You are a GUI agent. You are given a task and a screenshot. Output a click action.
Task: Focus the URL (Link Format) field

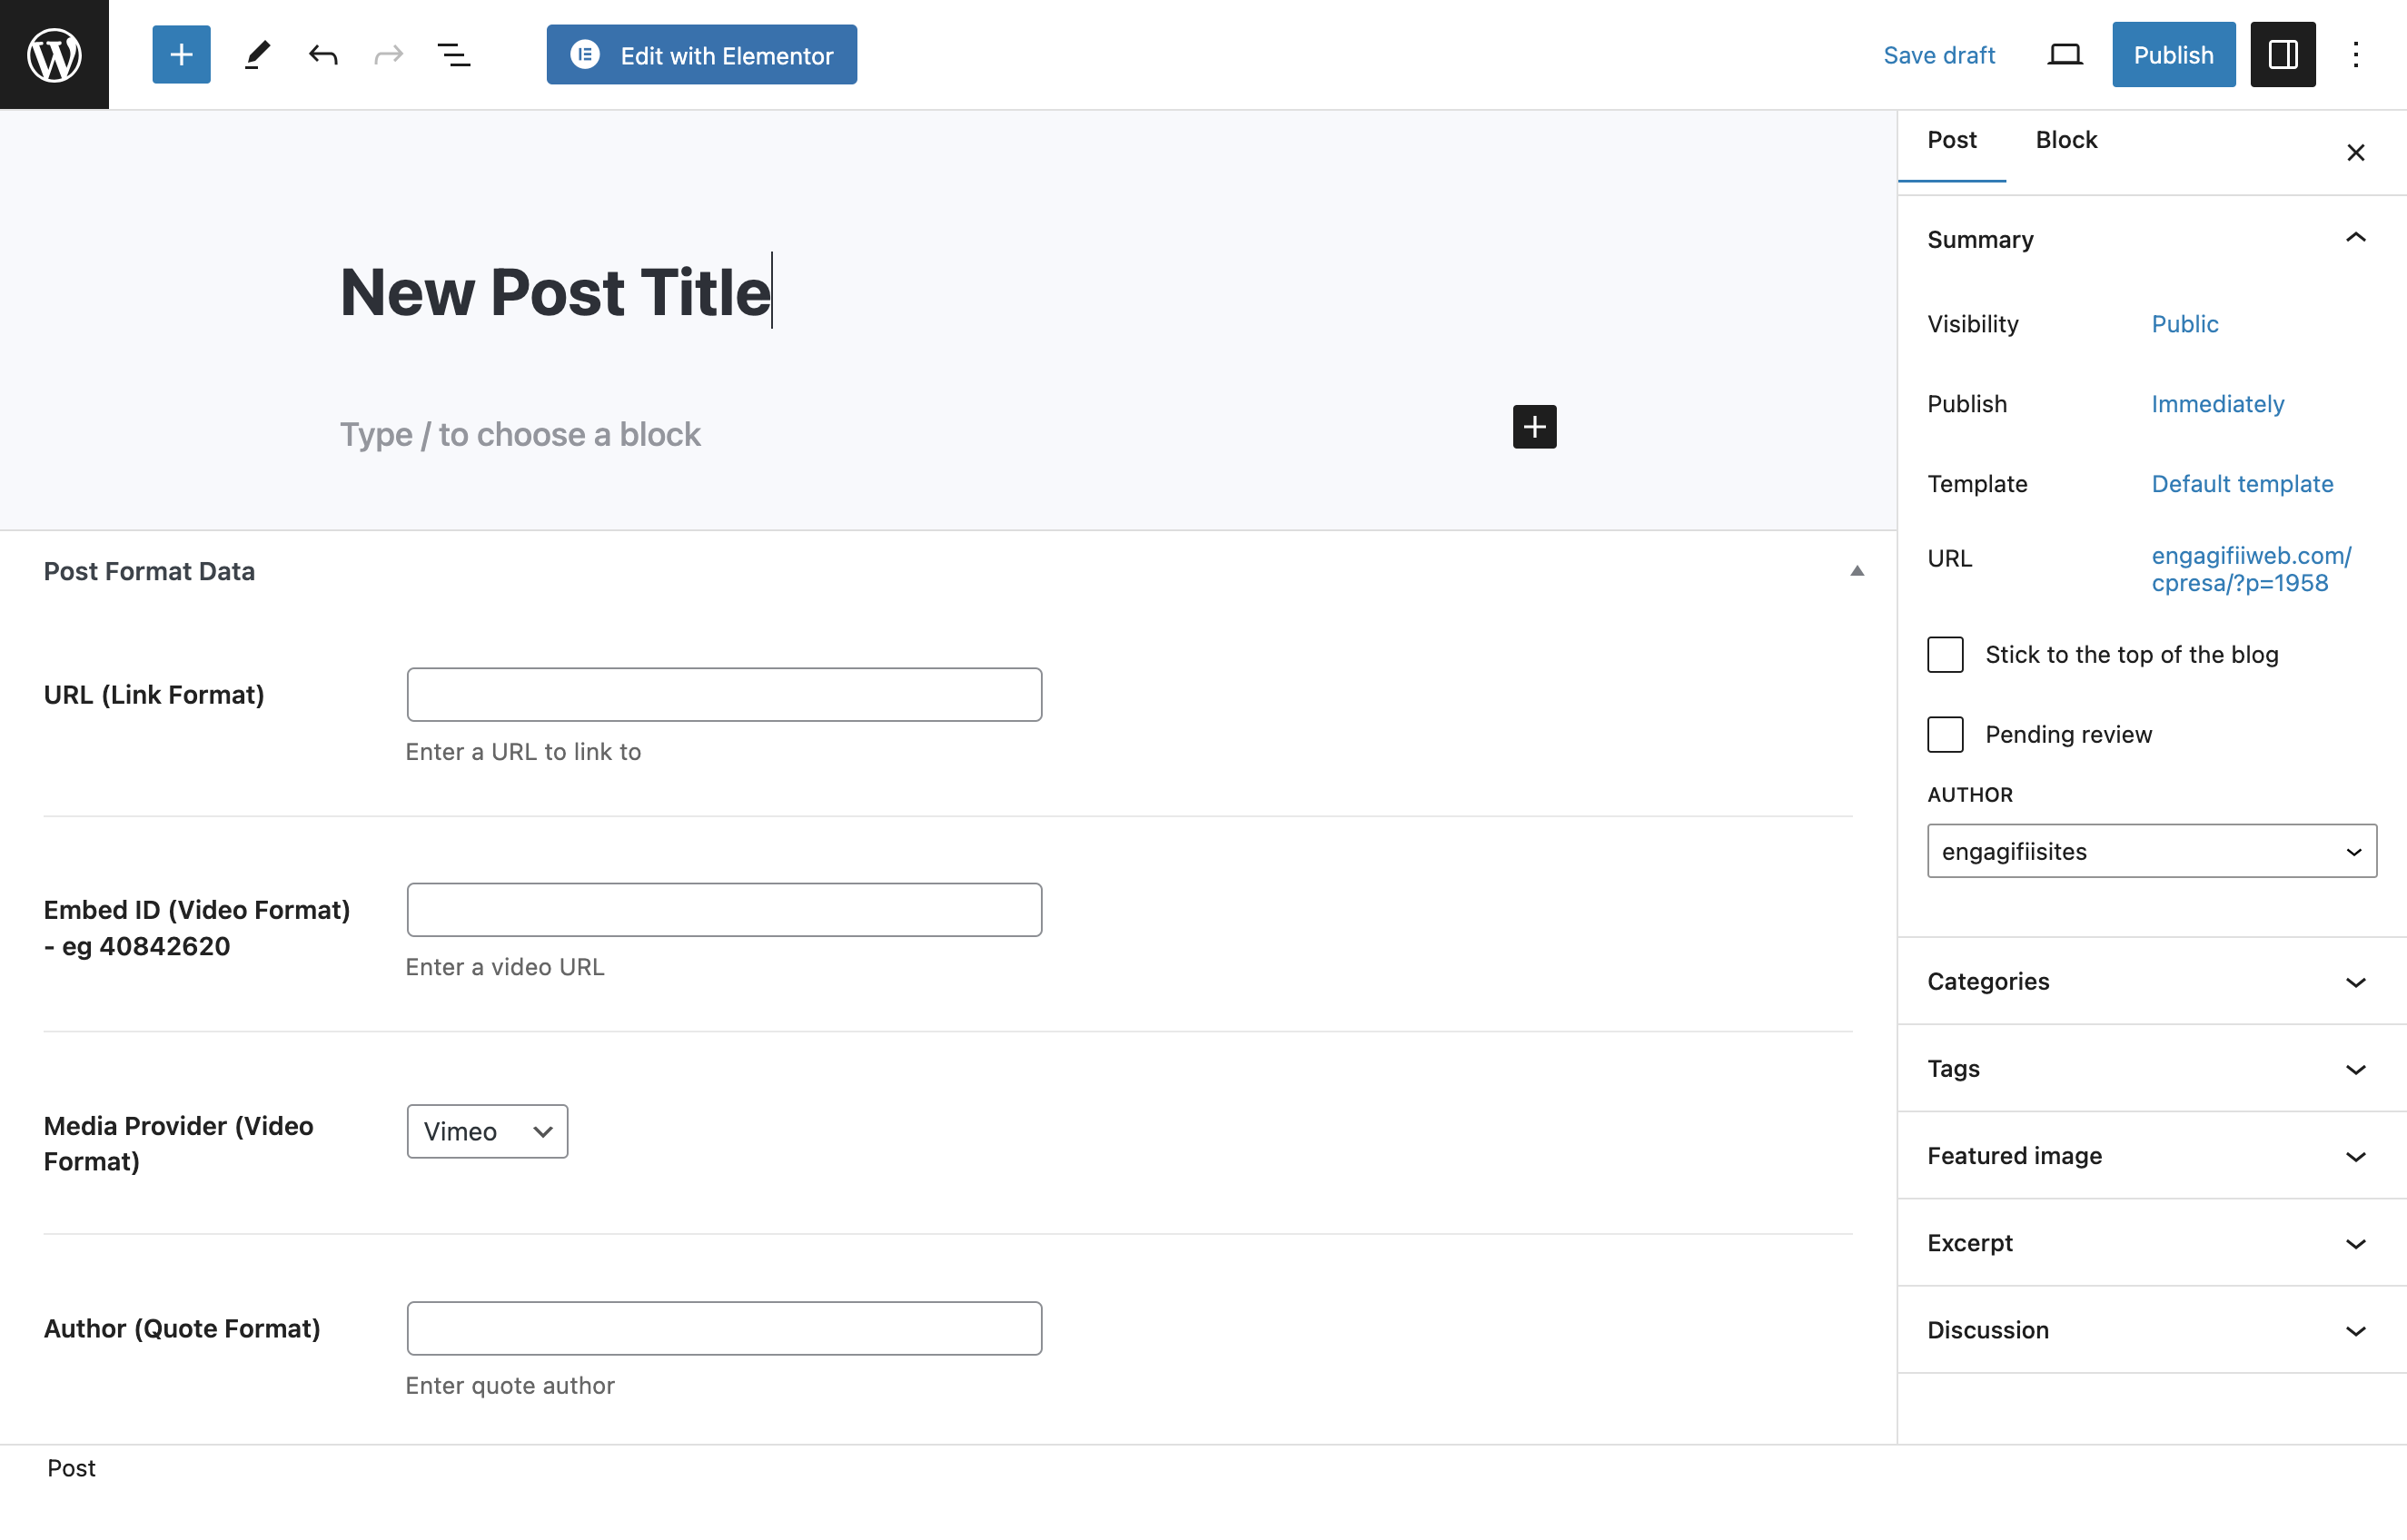pyautogui.click(x=724, y=694)
